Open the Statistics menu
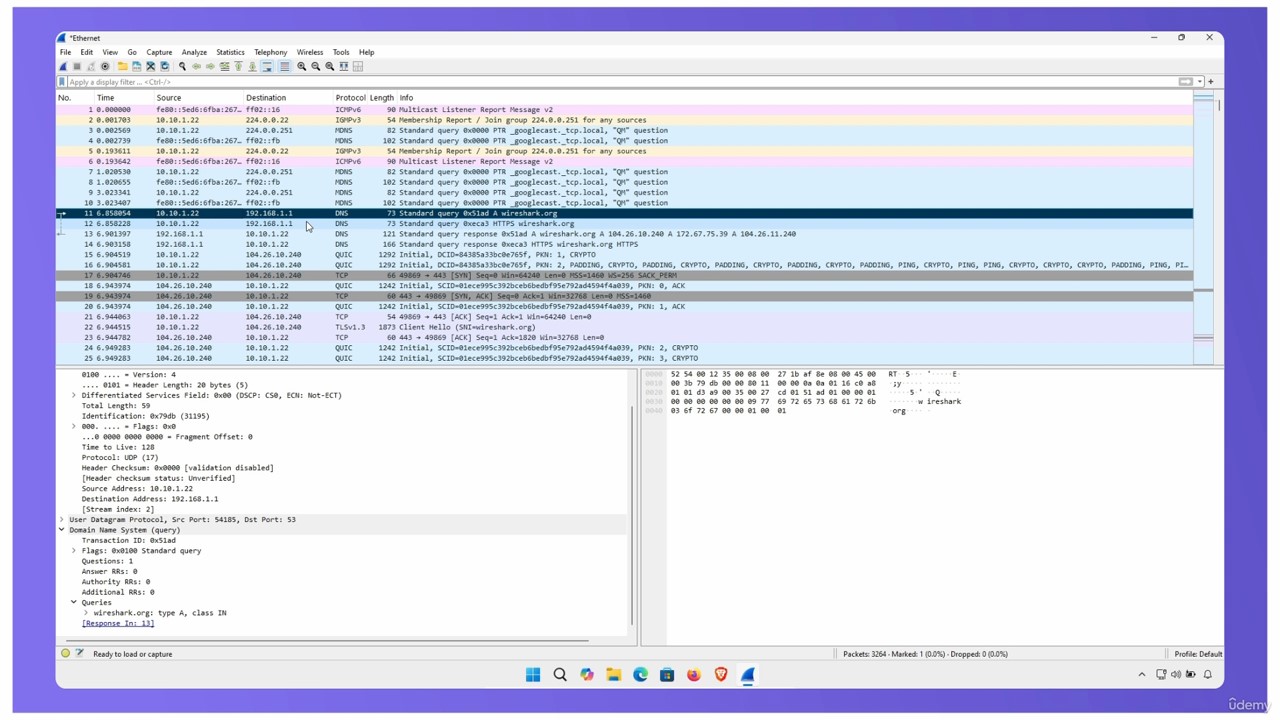The height and width of the screenshot is (720, 1280). (230, 52)
